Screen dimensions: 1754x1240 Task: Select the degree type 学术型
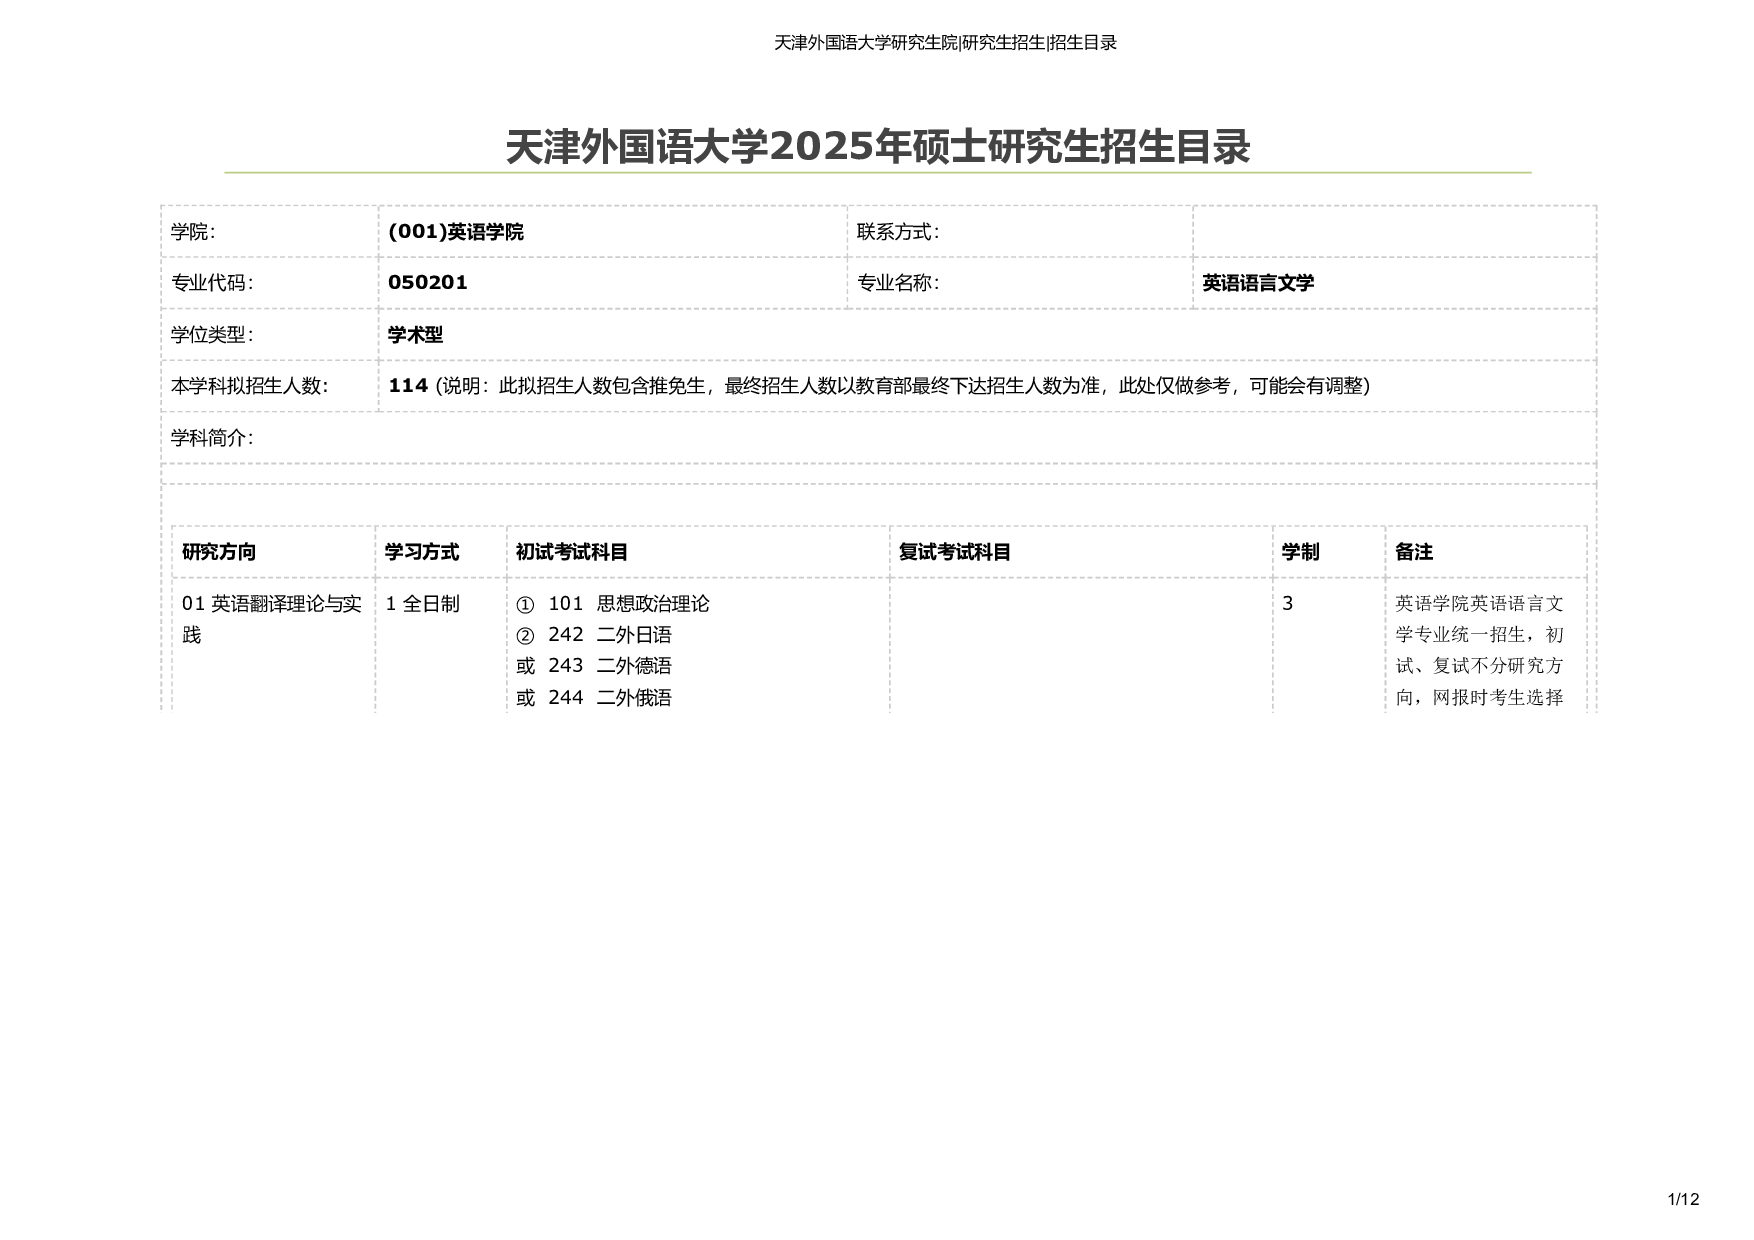415,335
